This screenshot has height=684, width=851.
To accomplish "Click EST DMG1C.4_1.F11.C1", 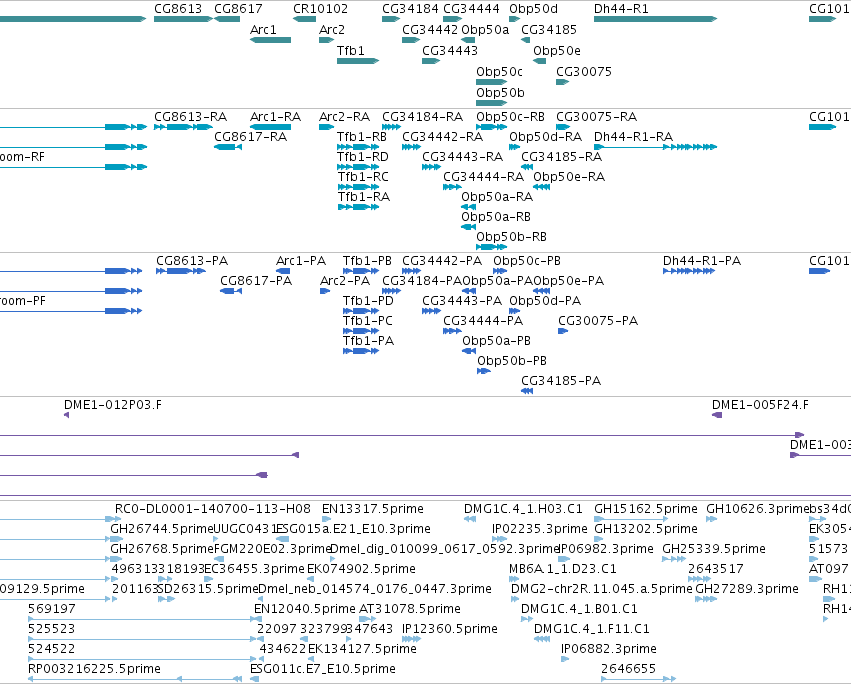I will coord(592,630).
